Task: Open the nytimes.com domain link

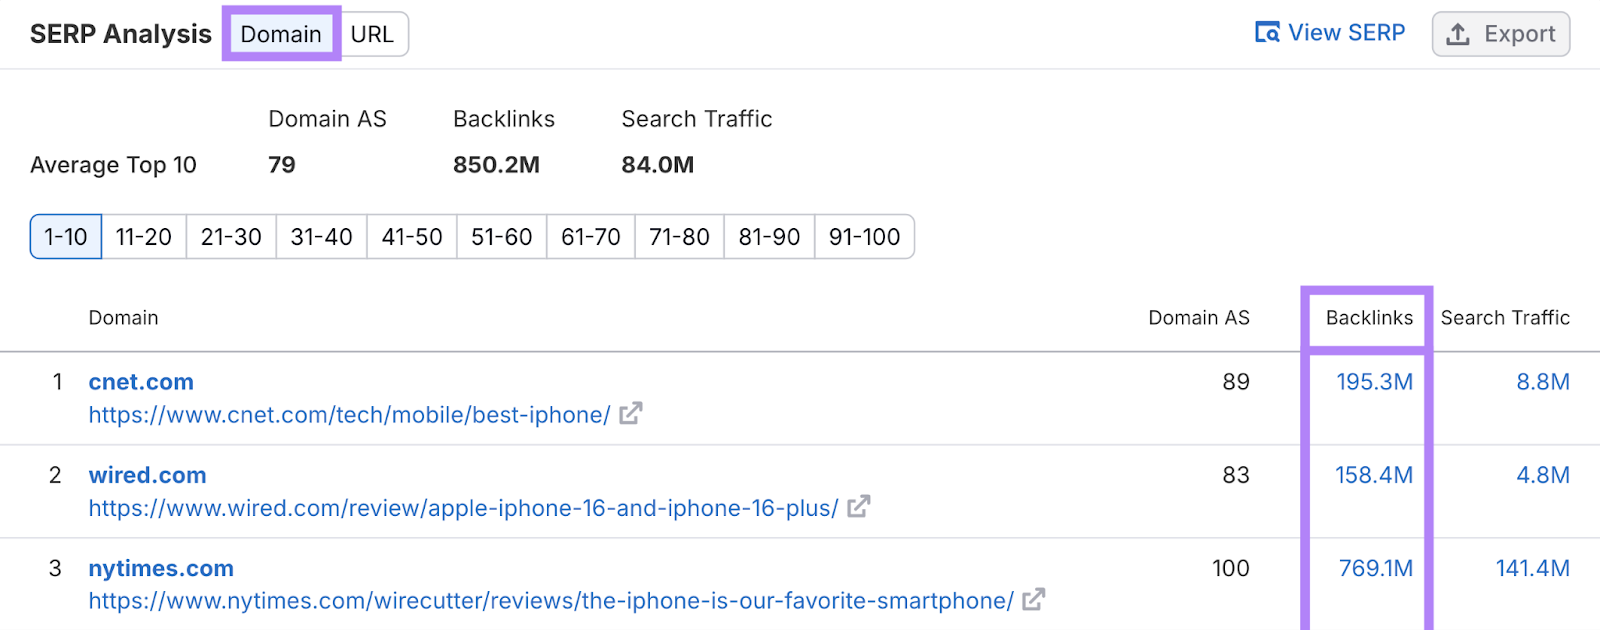Action: 160,567
